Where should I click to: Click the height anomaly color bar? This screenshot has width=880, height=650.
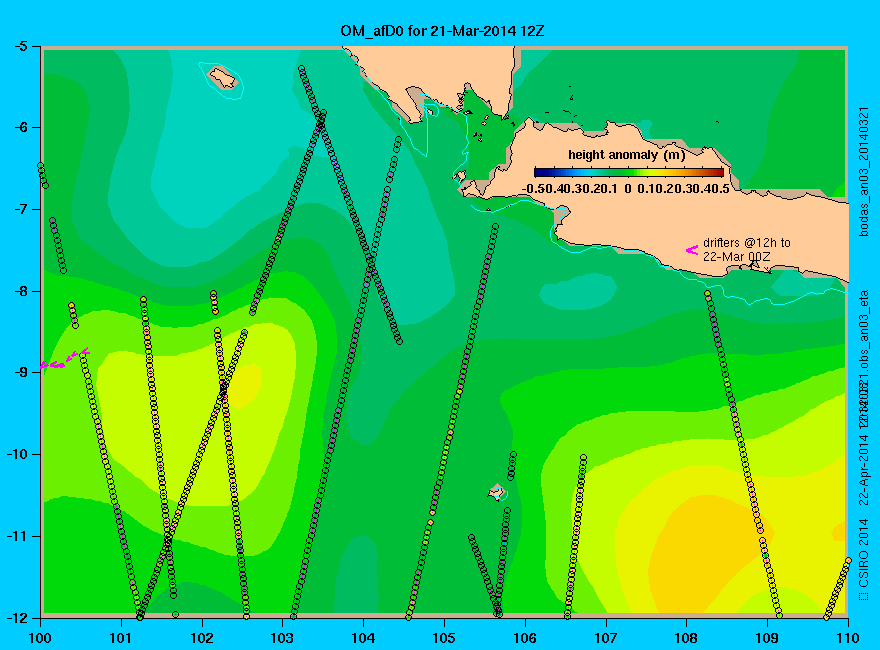(629, 172)
